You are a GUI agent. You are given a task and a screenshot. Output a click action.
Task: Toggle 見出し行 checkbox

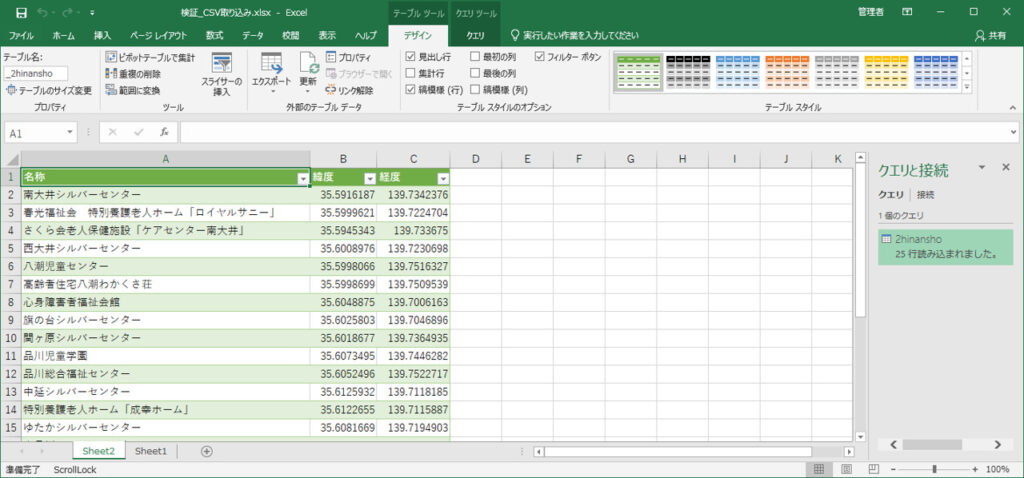410,57
